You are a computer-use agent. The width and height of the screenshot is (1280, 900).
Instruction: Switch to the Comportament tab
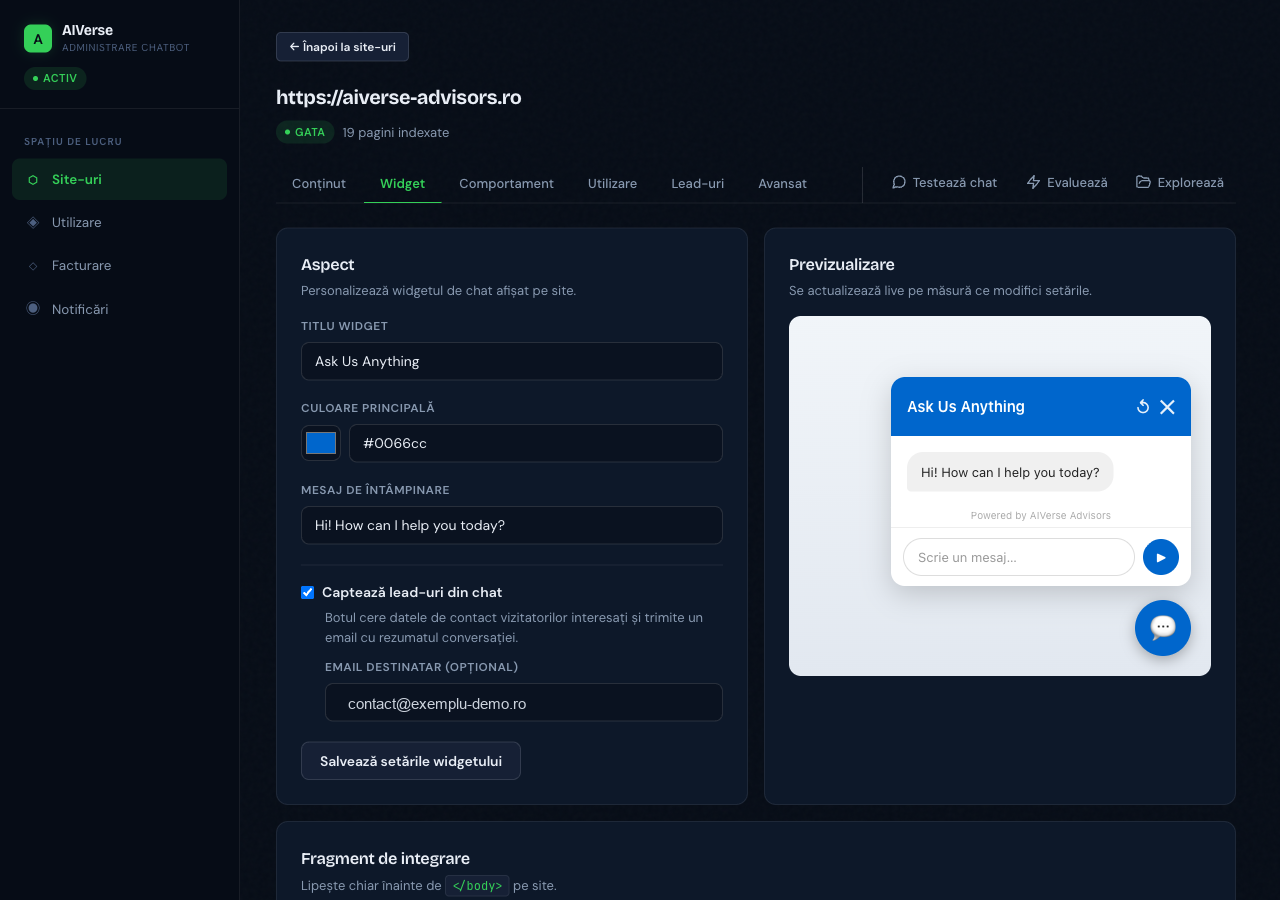point(506,183)
